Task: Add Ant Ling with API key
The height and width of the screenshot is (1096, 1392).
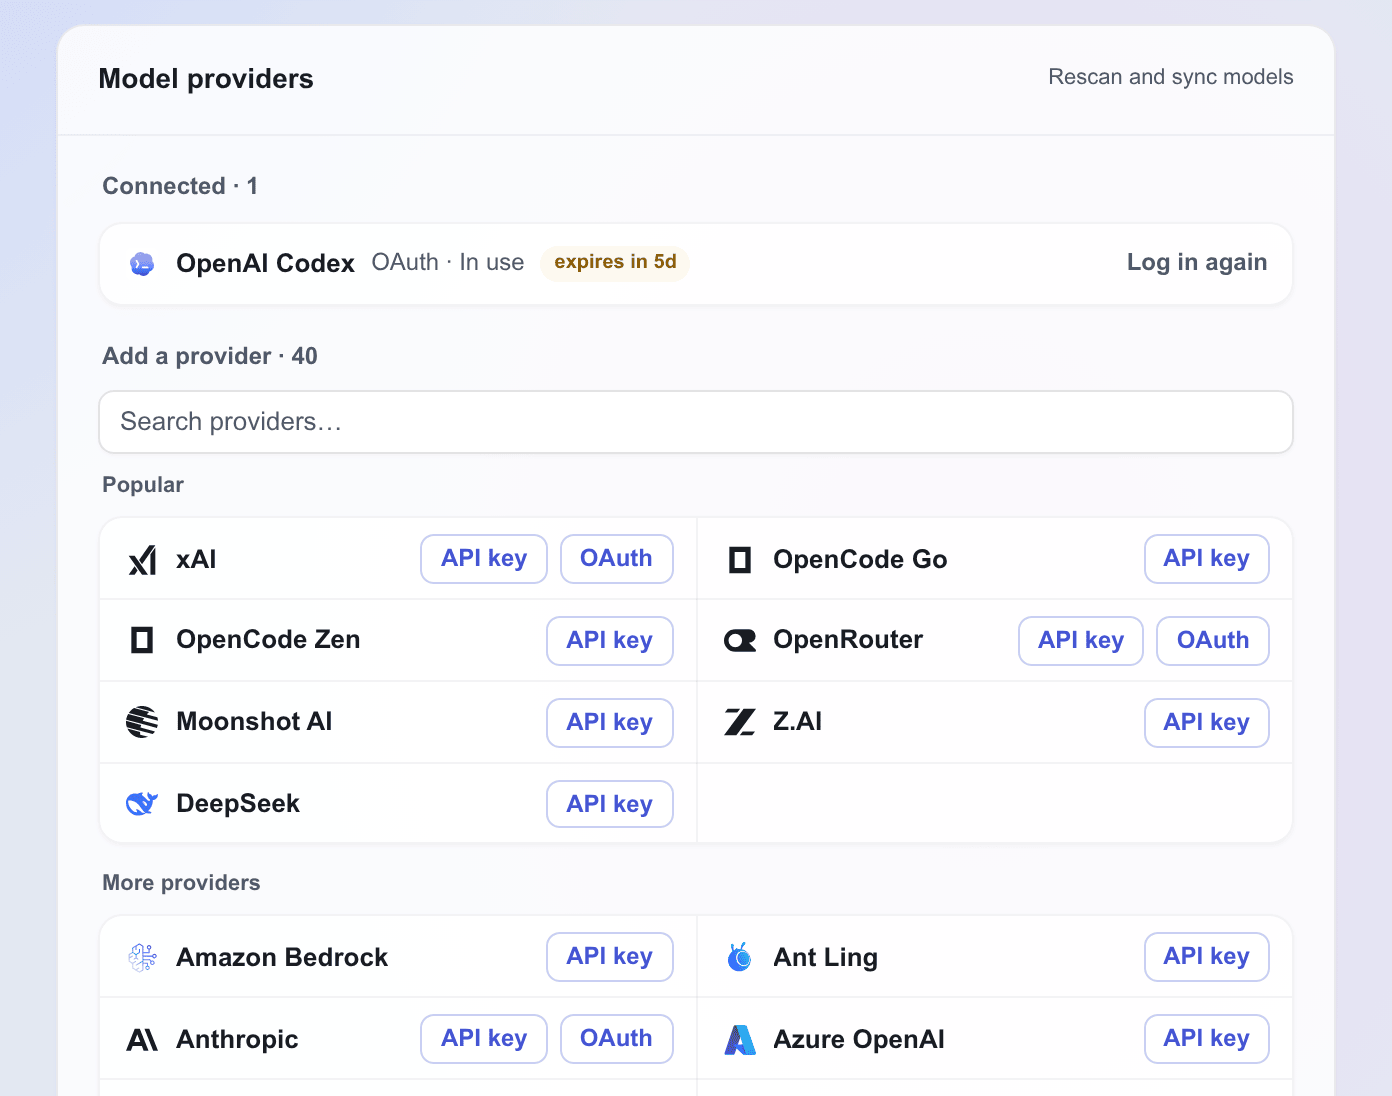Action: coord(1207,957)
